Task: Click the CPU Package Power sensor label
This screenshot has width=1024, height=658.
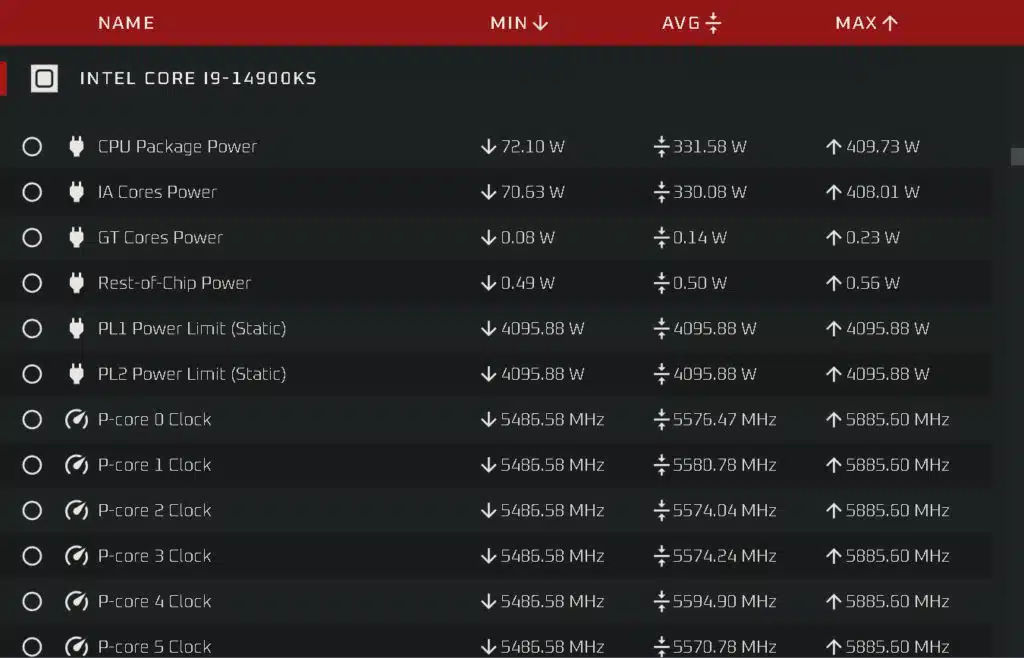Action: 178,147
